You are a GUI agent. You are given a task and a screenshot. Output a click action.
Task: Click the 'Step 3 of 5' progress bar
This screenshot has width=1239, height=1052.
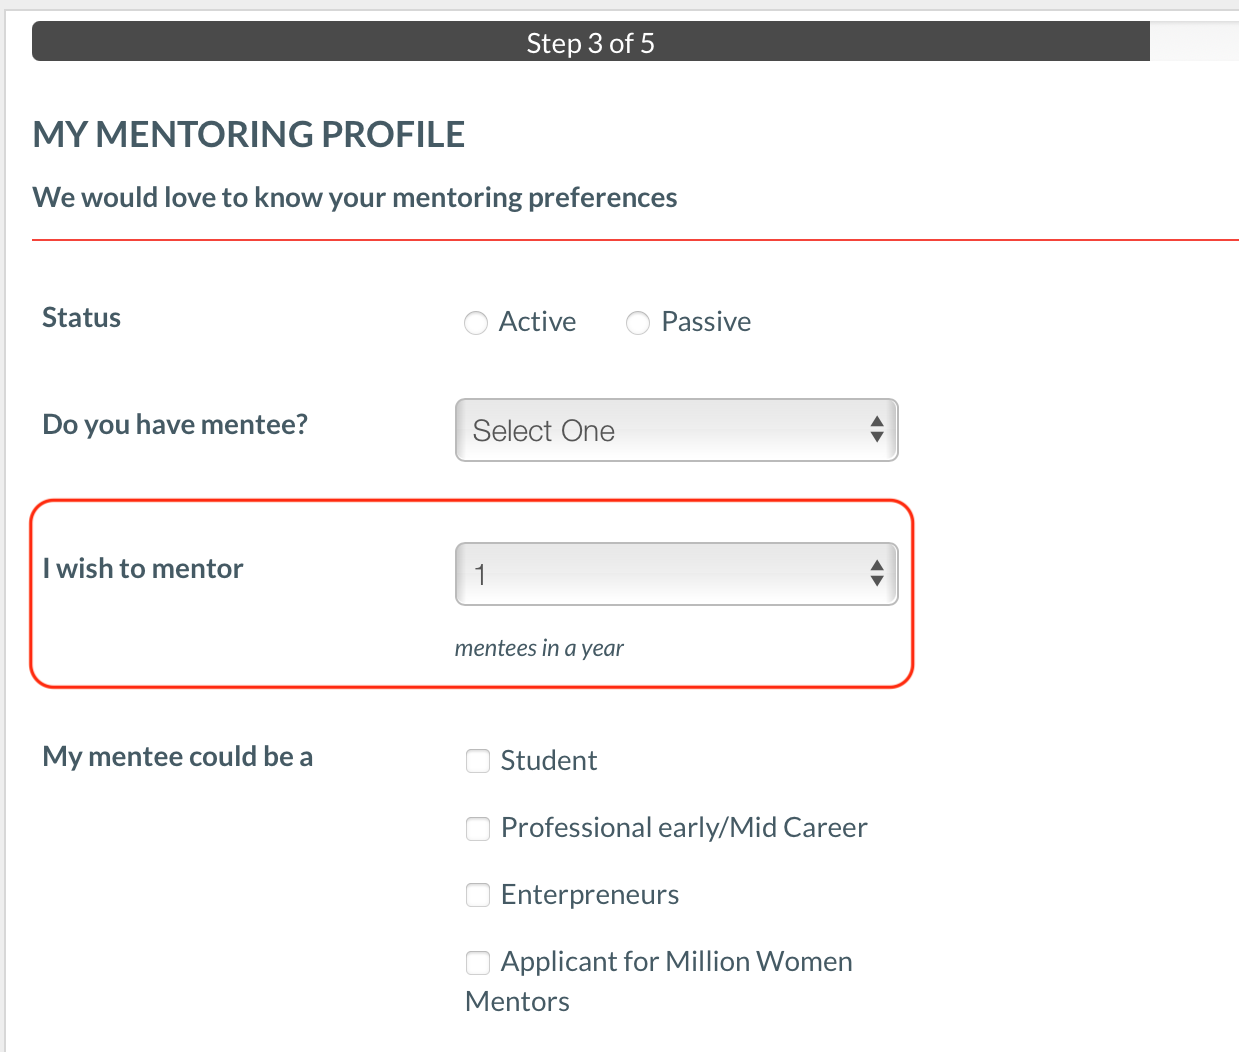point(591,41)
